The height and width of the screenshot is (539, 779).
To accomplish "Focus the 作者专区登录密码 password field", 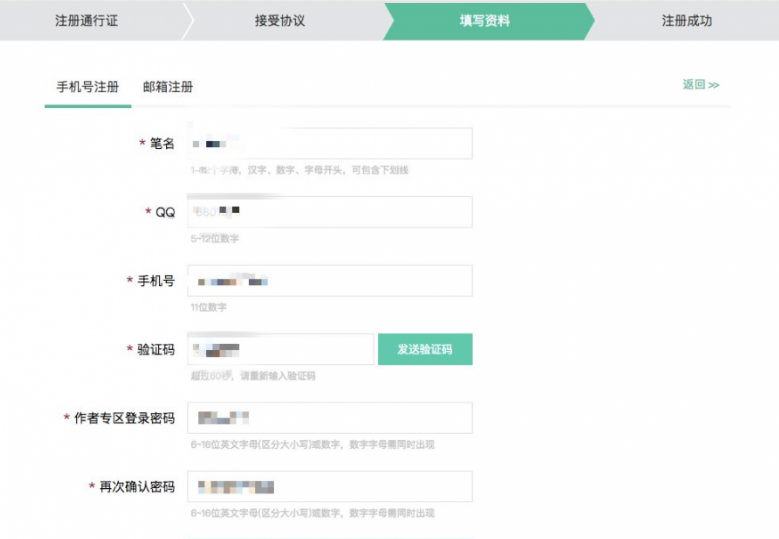I will [330, 418].
